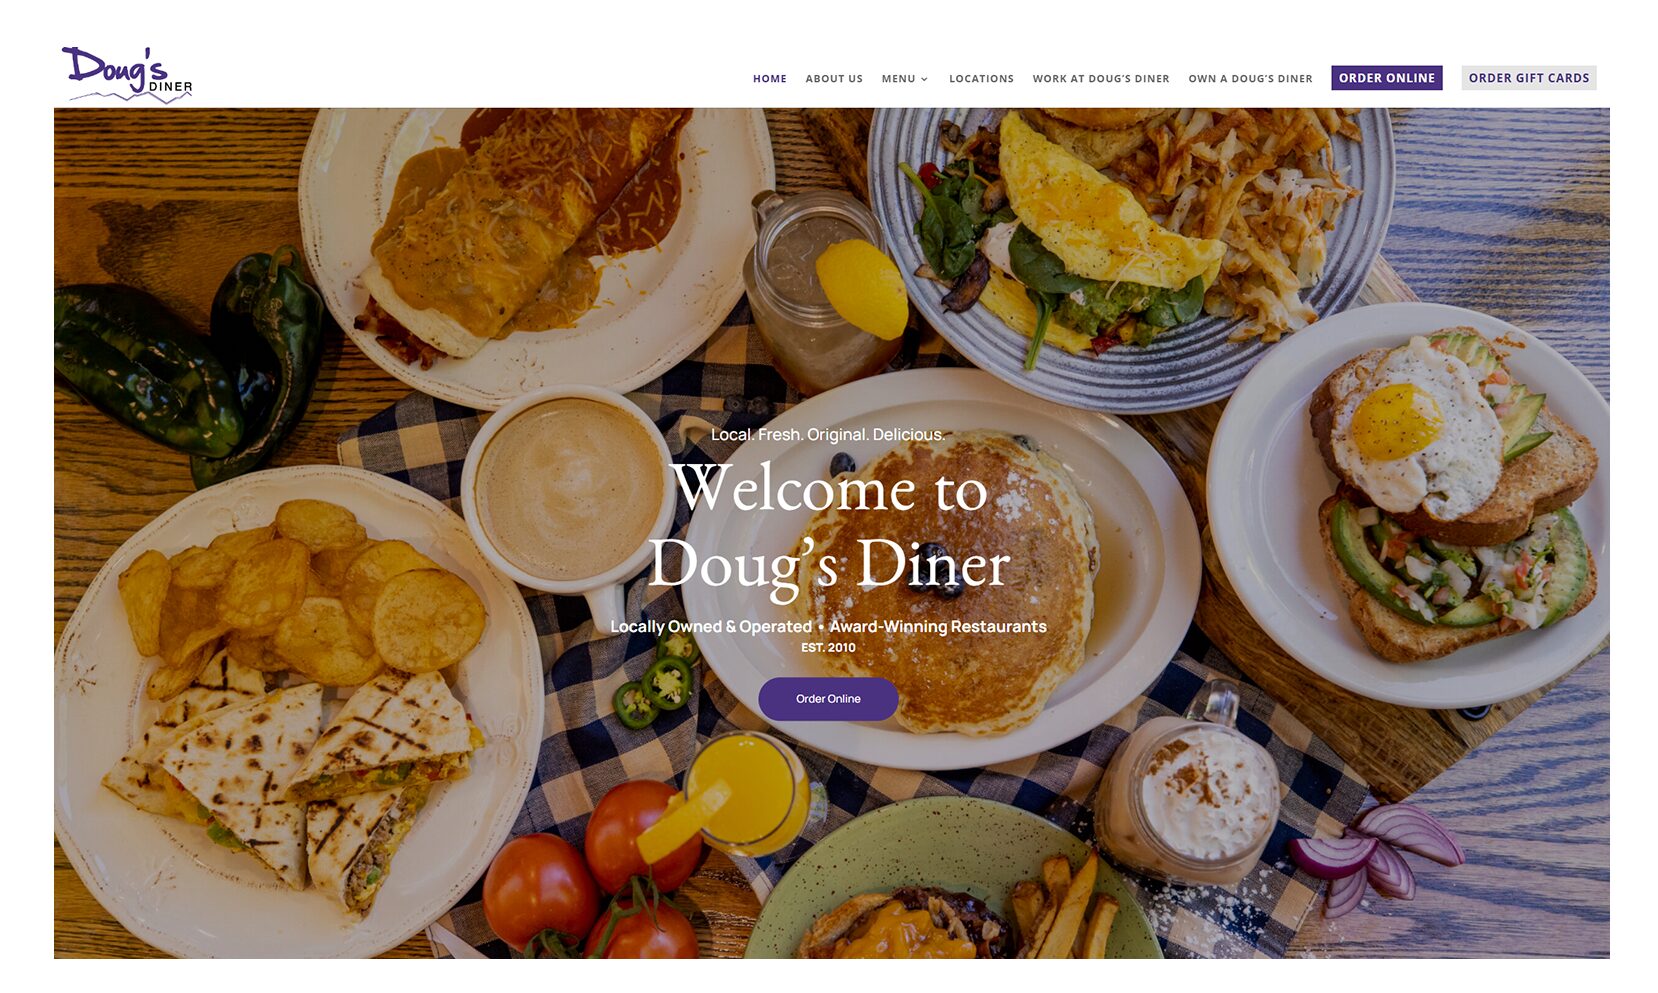The height and width of the screenshot is (993, 1658).
Task: Go to About Us page
Action: coord(833,79)
